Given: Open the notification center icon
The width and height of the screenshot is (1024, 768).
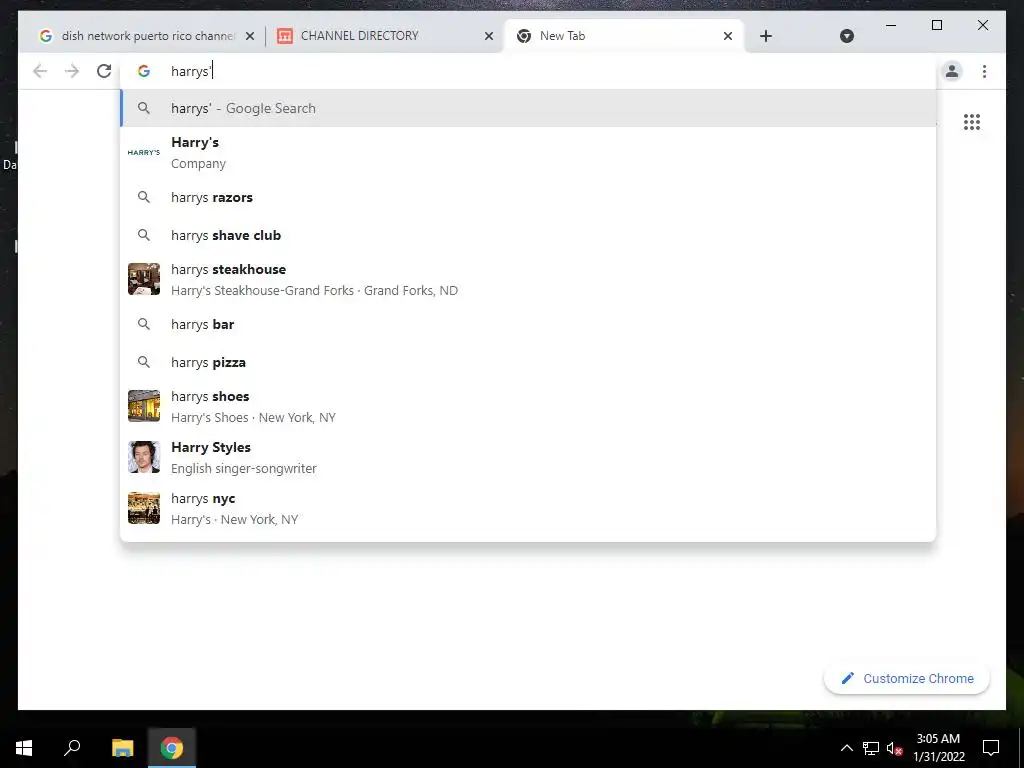Looking at the screenshot, I should click(x=991, y=748).
